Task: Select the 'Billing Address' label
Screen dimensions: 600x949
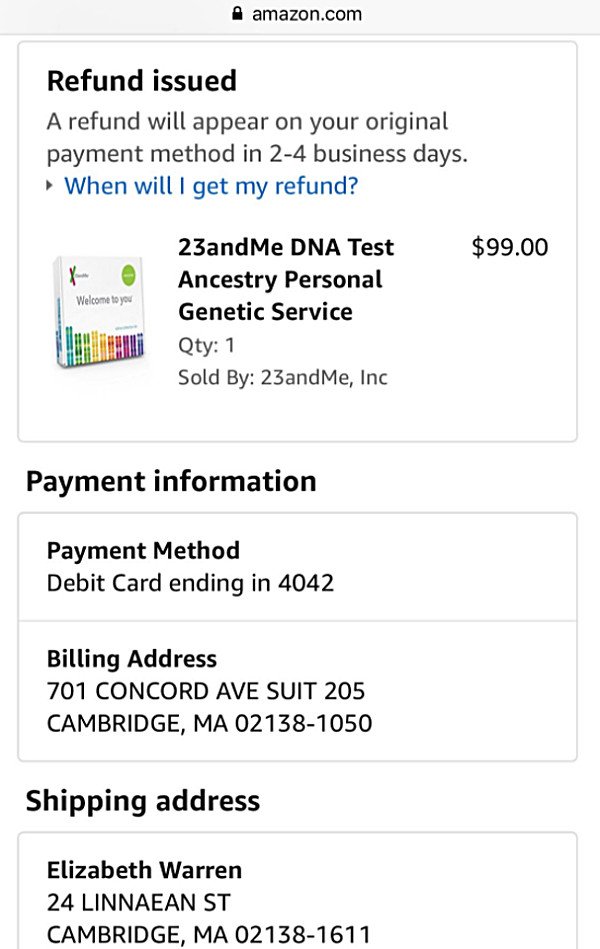Action: coord(132,658)
